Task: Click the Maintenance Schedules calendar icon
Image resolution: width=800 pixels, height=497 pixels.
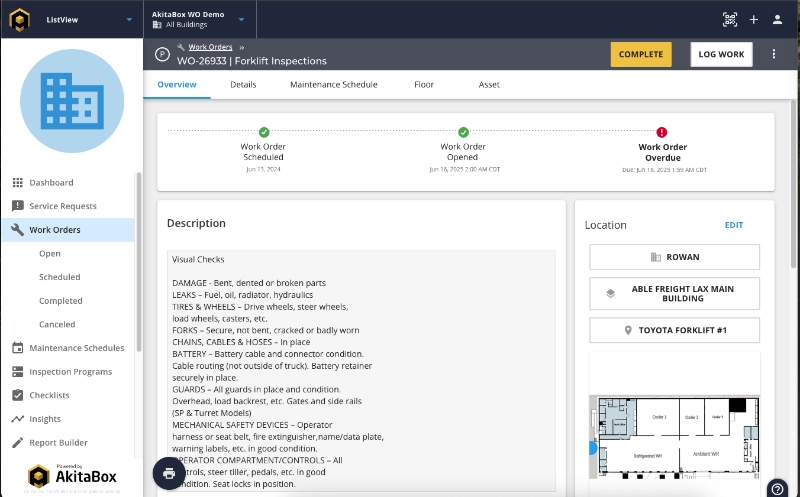Action: click(x=18, y=347)
